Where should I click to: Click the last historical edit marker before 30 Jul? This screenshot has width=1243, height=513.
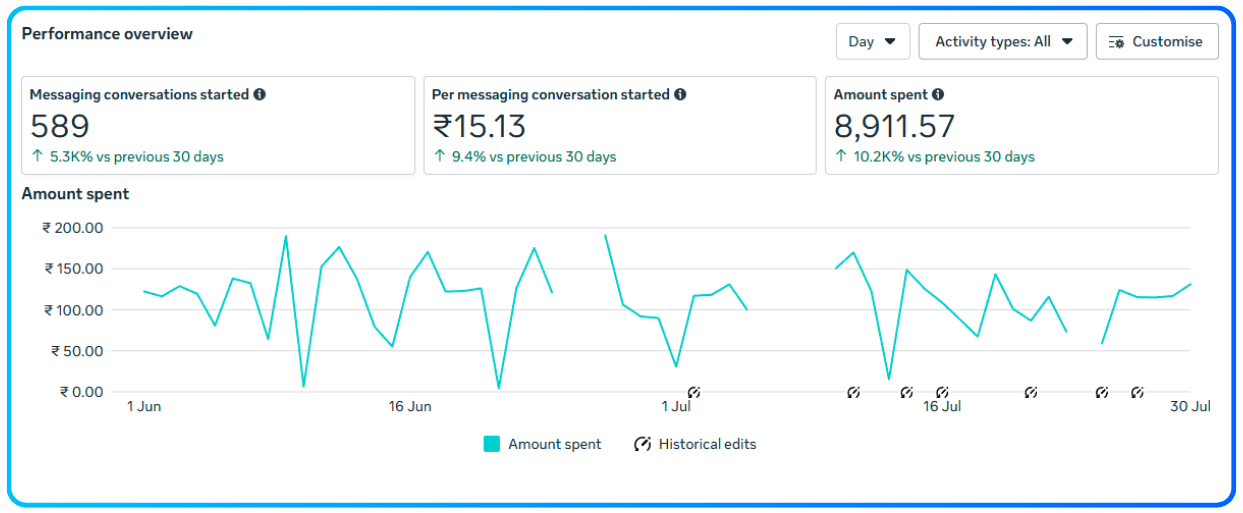click(1137, 393)
